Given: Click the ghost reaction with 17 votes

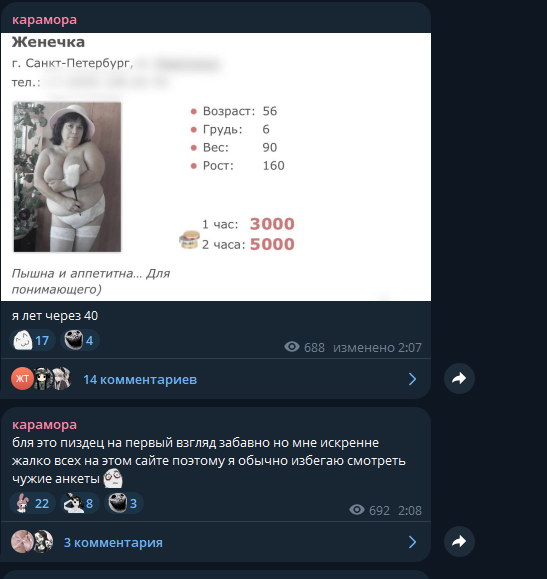Looking at the screenshot, I should (32, 340).
